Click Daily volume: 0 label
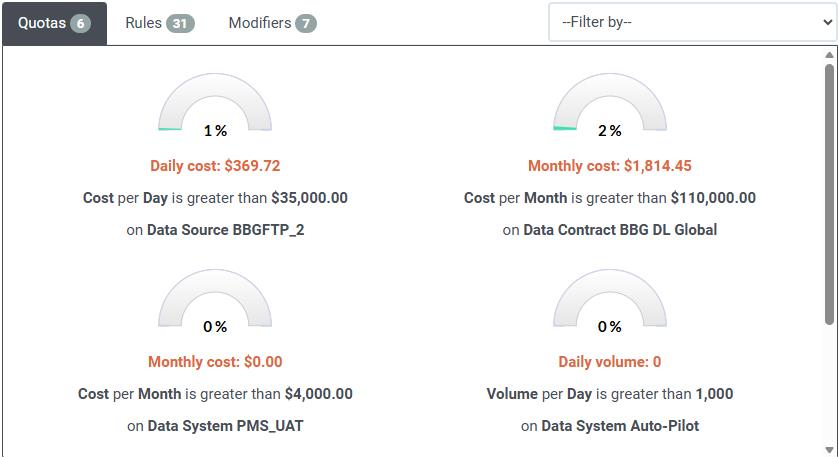The width and height of the screenshot is (839, 457). pos(609,362)
